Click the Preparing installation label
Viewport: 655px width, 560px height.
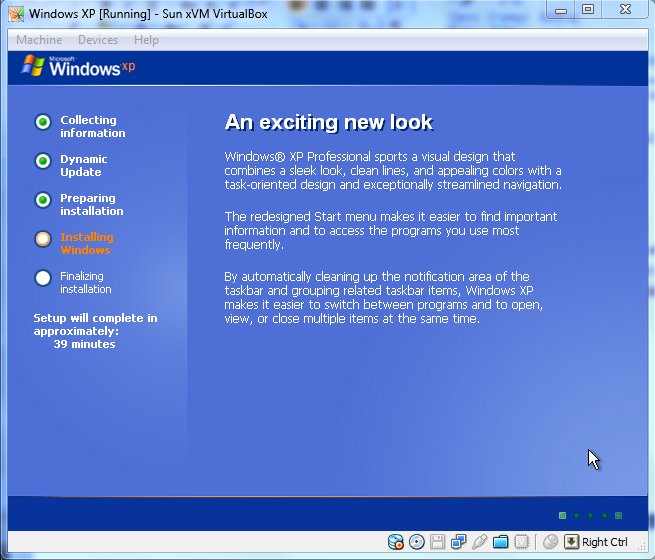tap(92, 205)
